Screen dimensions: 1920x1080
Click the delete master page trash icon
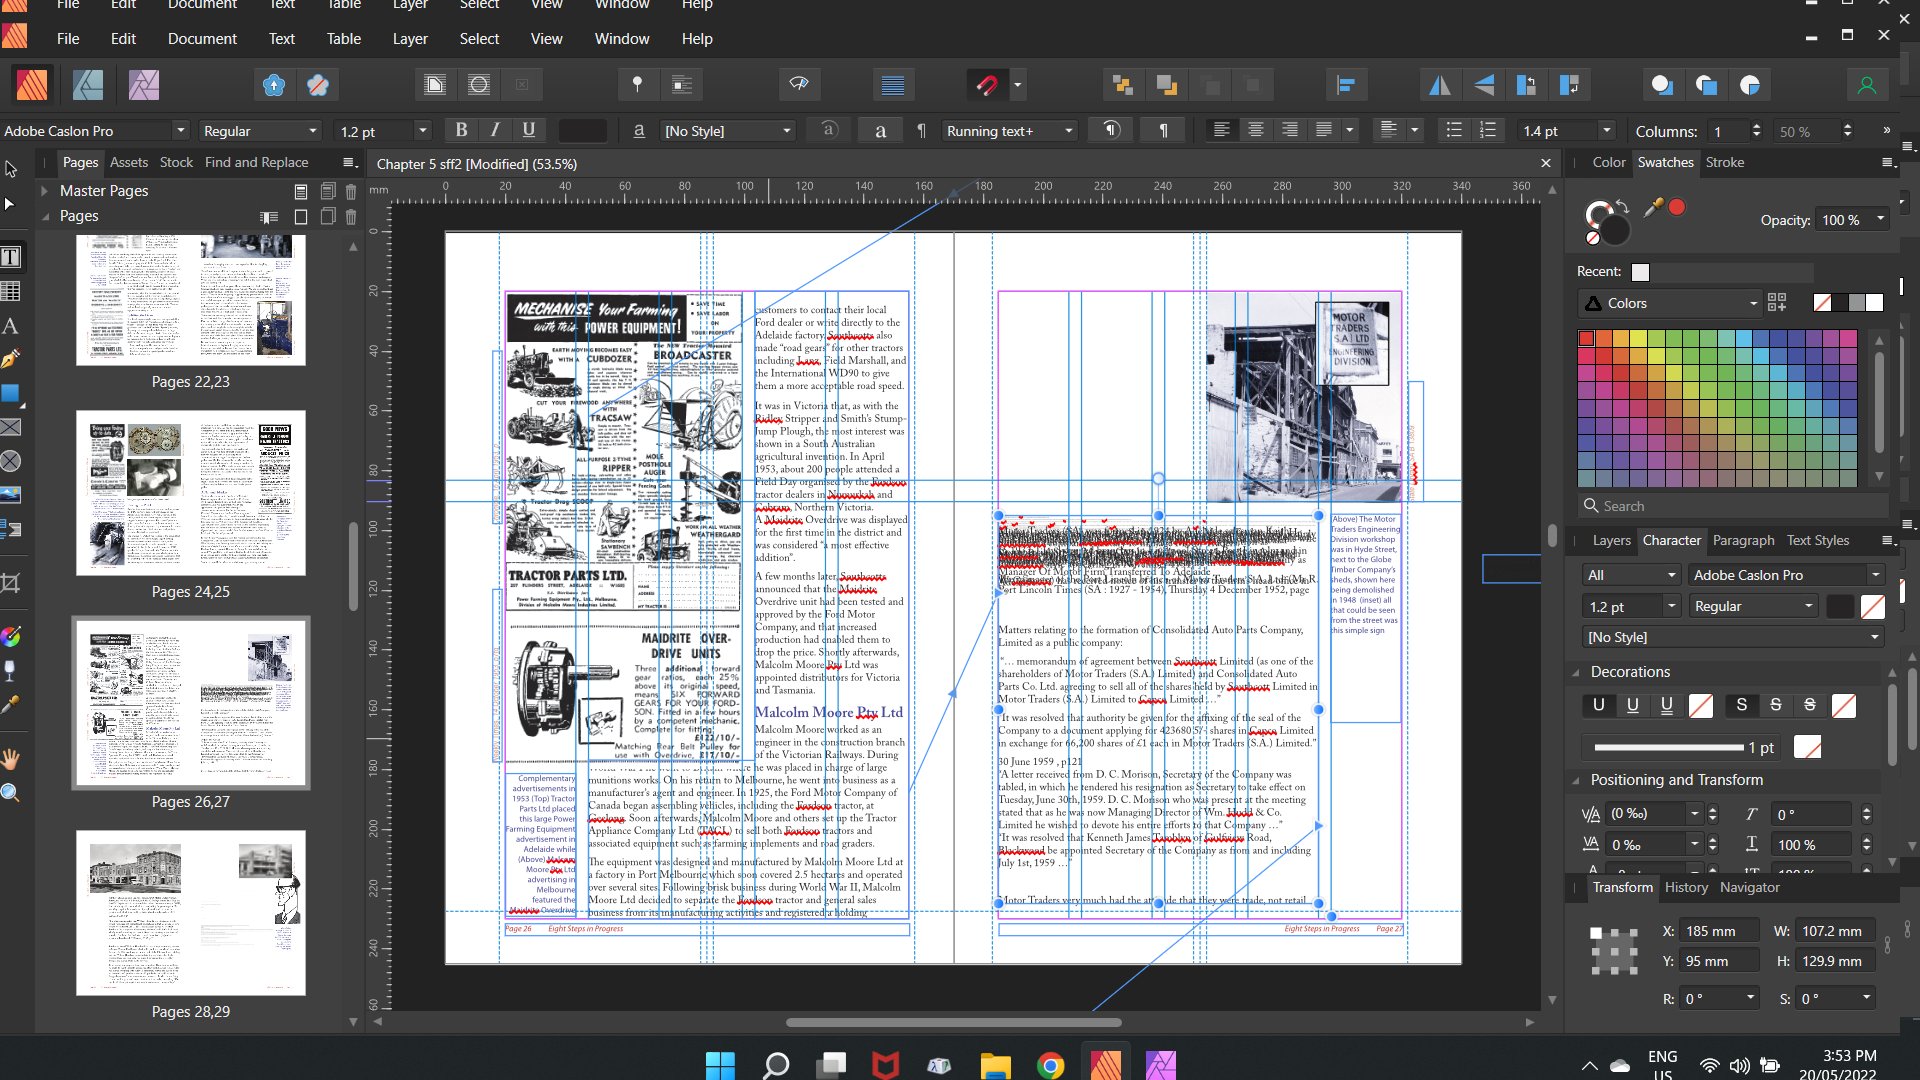point(351,191)
